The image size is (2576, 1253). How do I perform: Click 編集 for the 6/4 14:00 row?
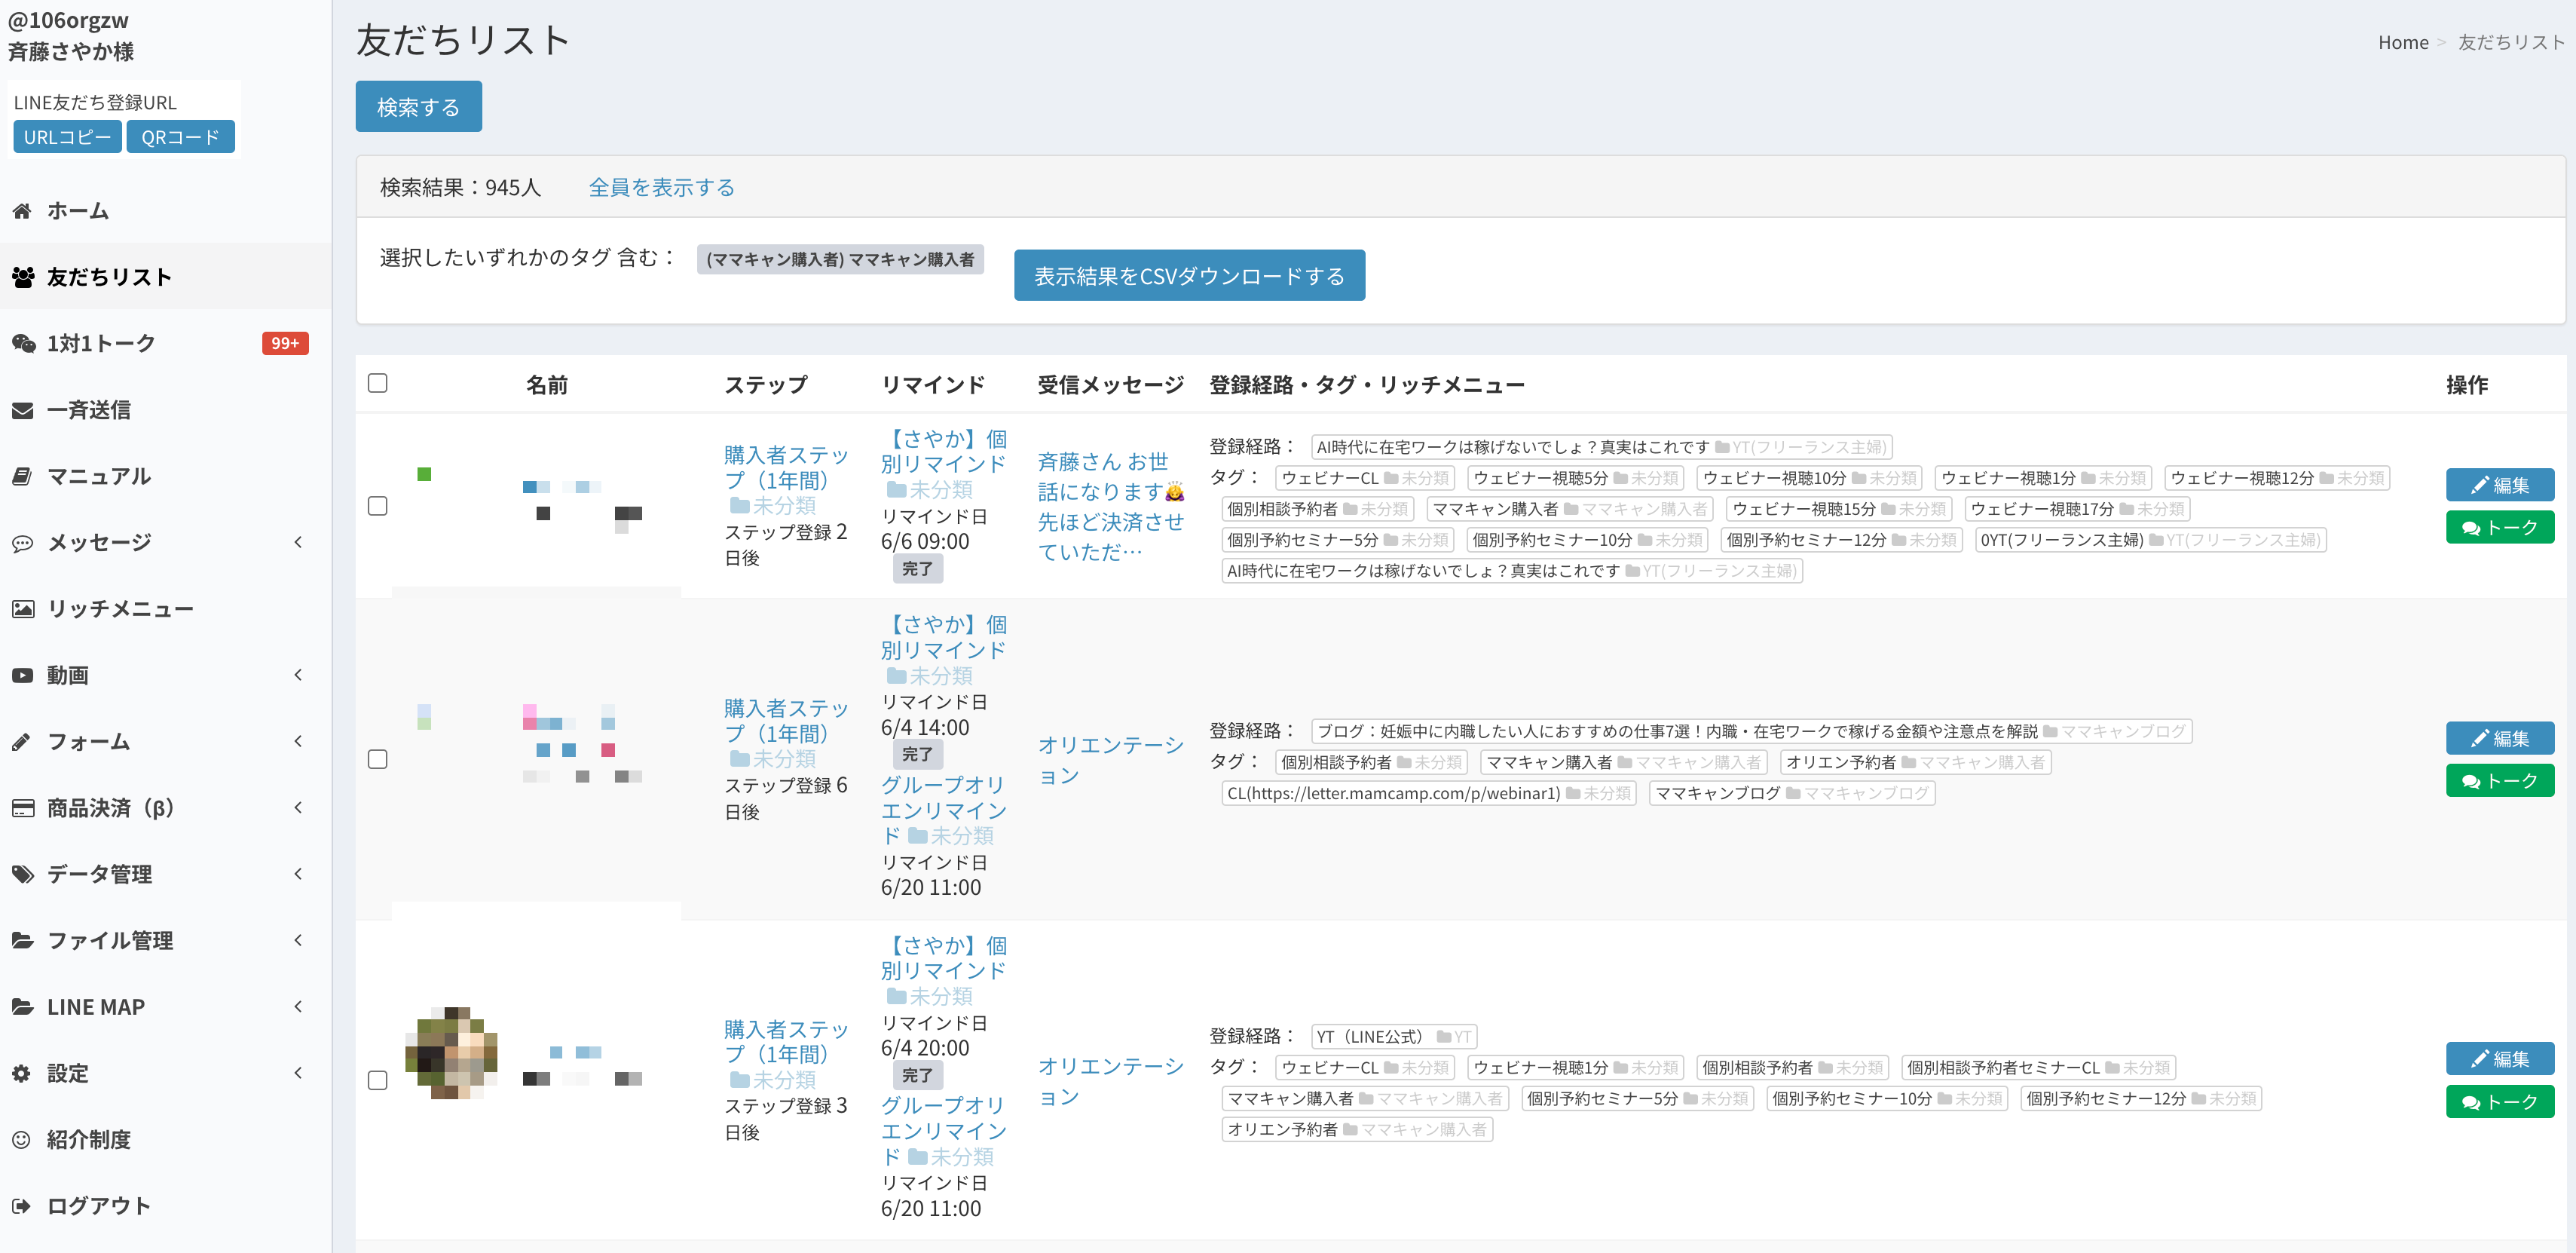(2499, 738)
